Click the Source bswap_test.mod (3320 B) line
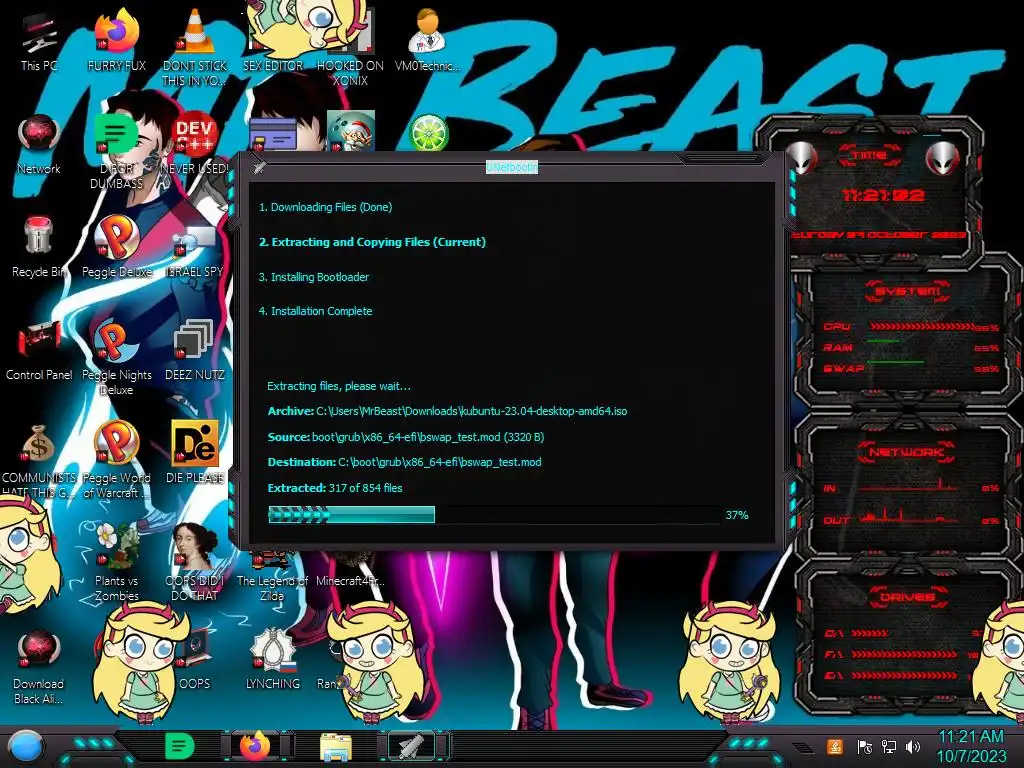 point(406,437)
